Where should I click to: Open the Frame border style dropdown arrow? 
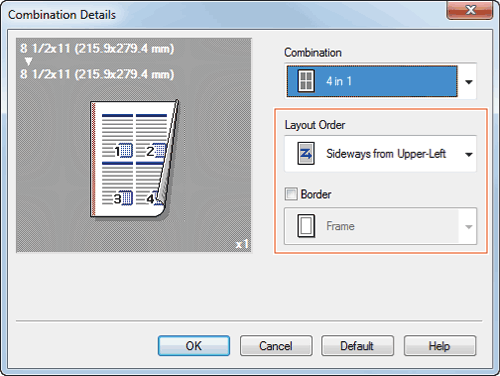[x=469, y=227]
